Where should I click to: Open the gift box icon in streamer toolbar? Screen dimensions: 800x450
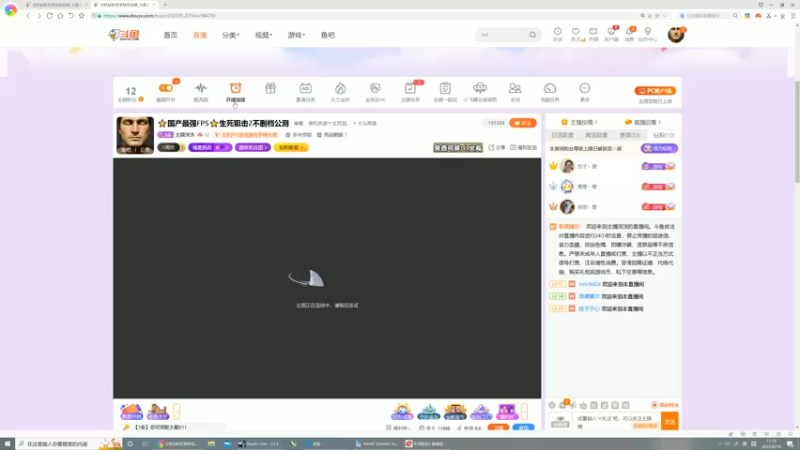[270, 88]
